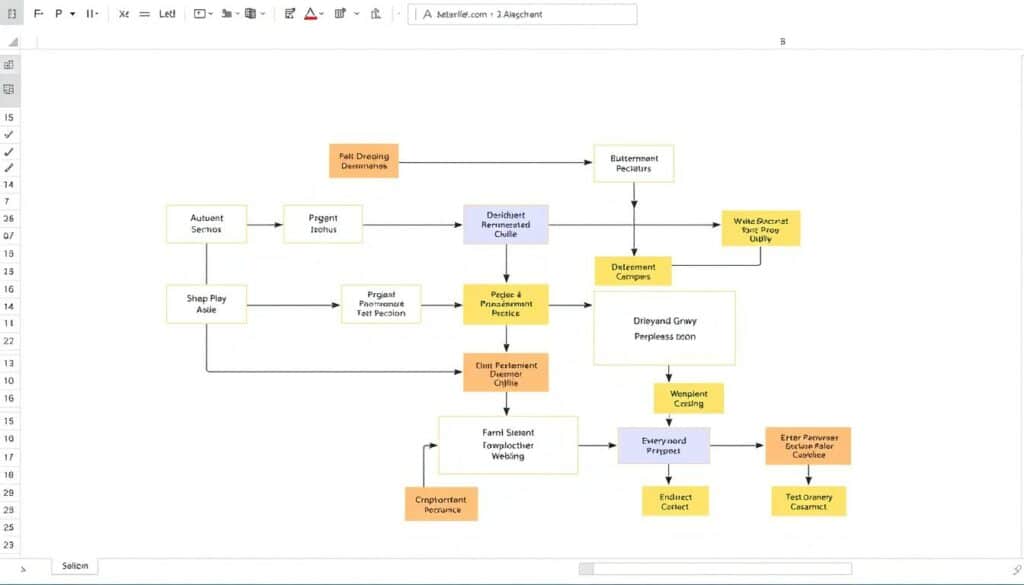Select the yellow 'Endirect Coriect' box
1024x585 pixels.
click(675, 501)
